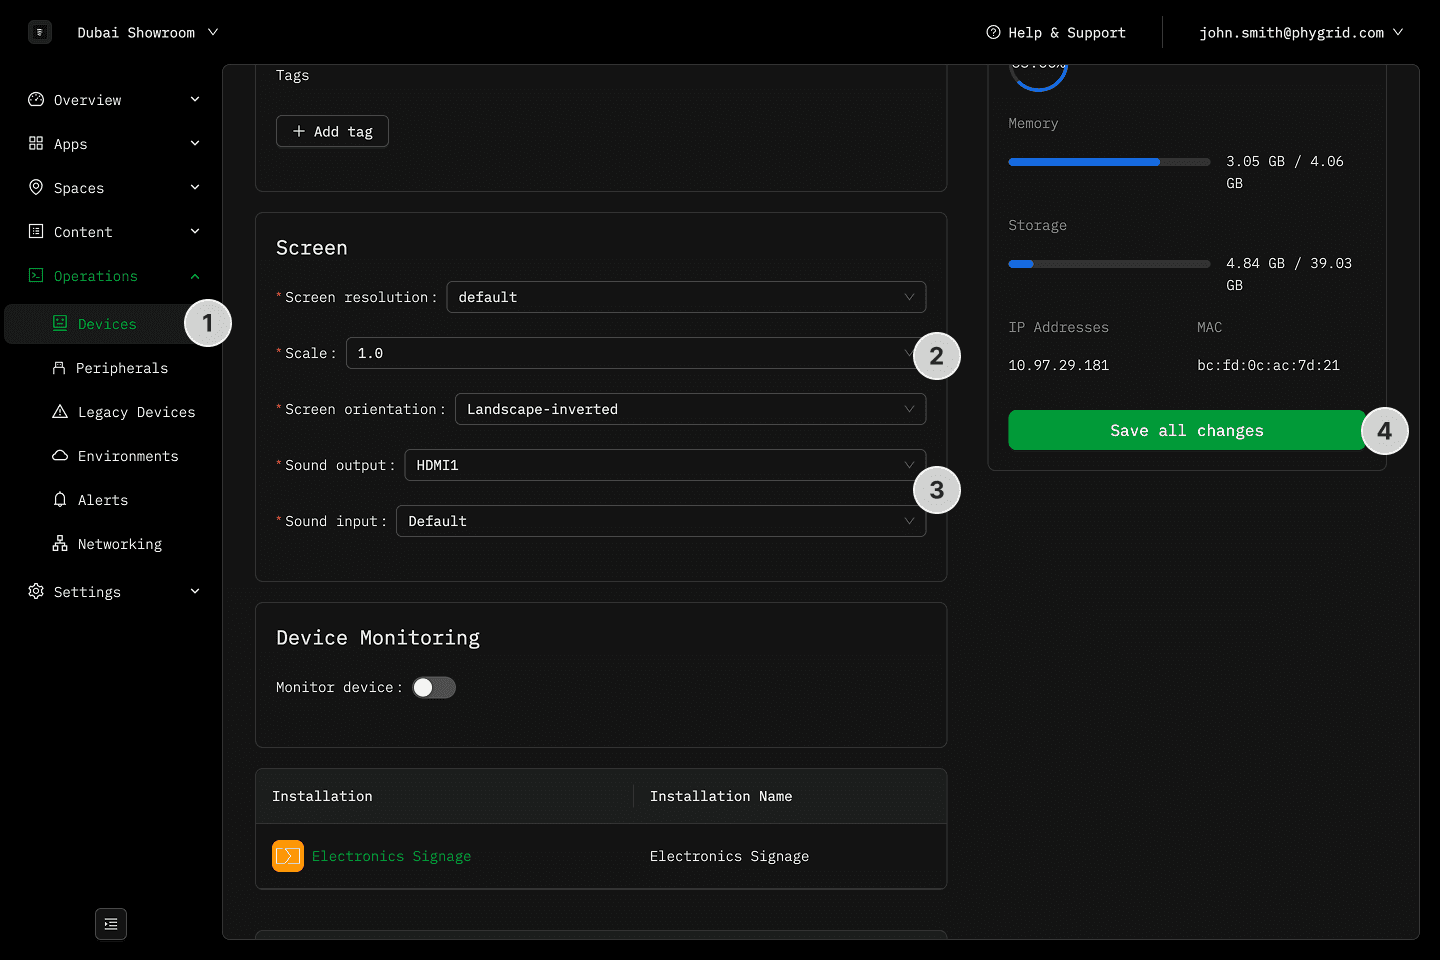
Task: Open the Dubai Showroom workspace switcher
Action: (148, 32)
